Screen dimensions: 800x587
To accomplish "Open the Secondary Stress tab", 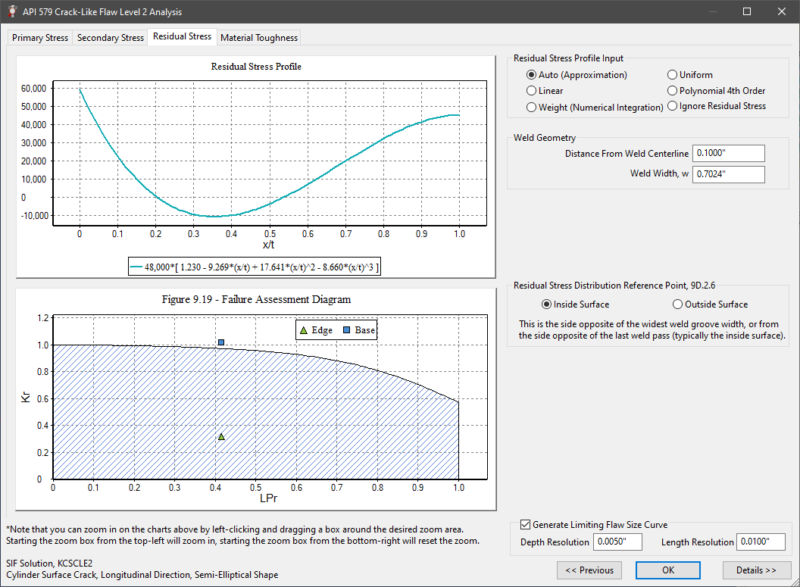I will pyautogui.click(x=110, y=37).
